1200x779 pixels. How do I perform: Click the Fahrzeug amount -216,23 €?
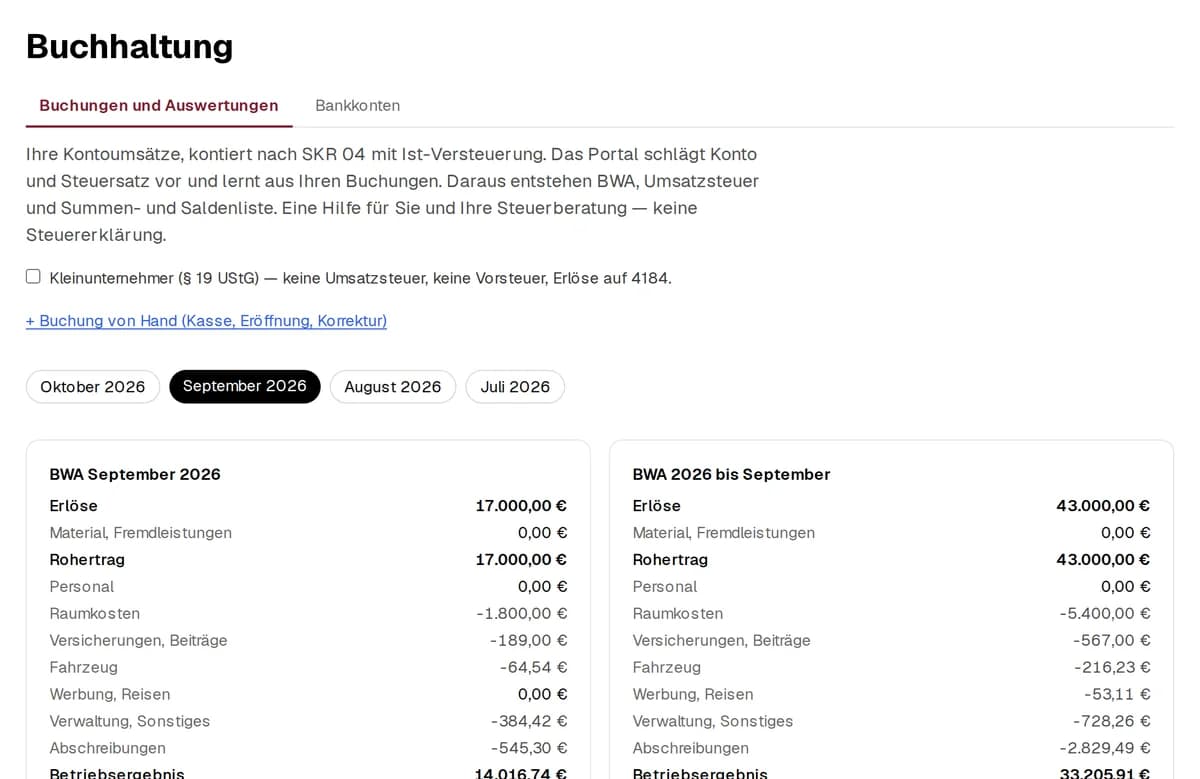1112,667
